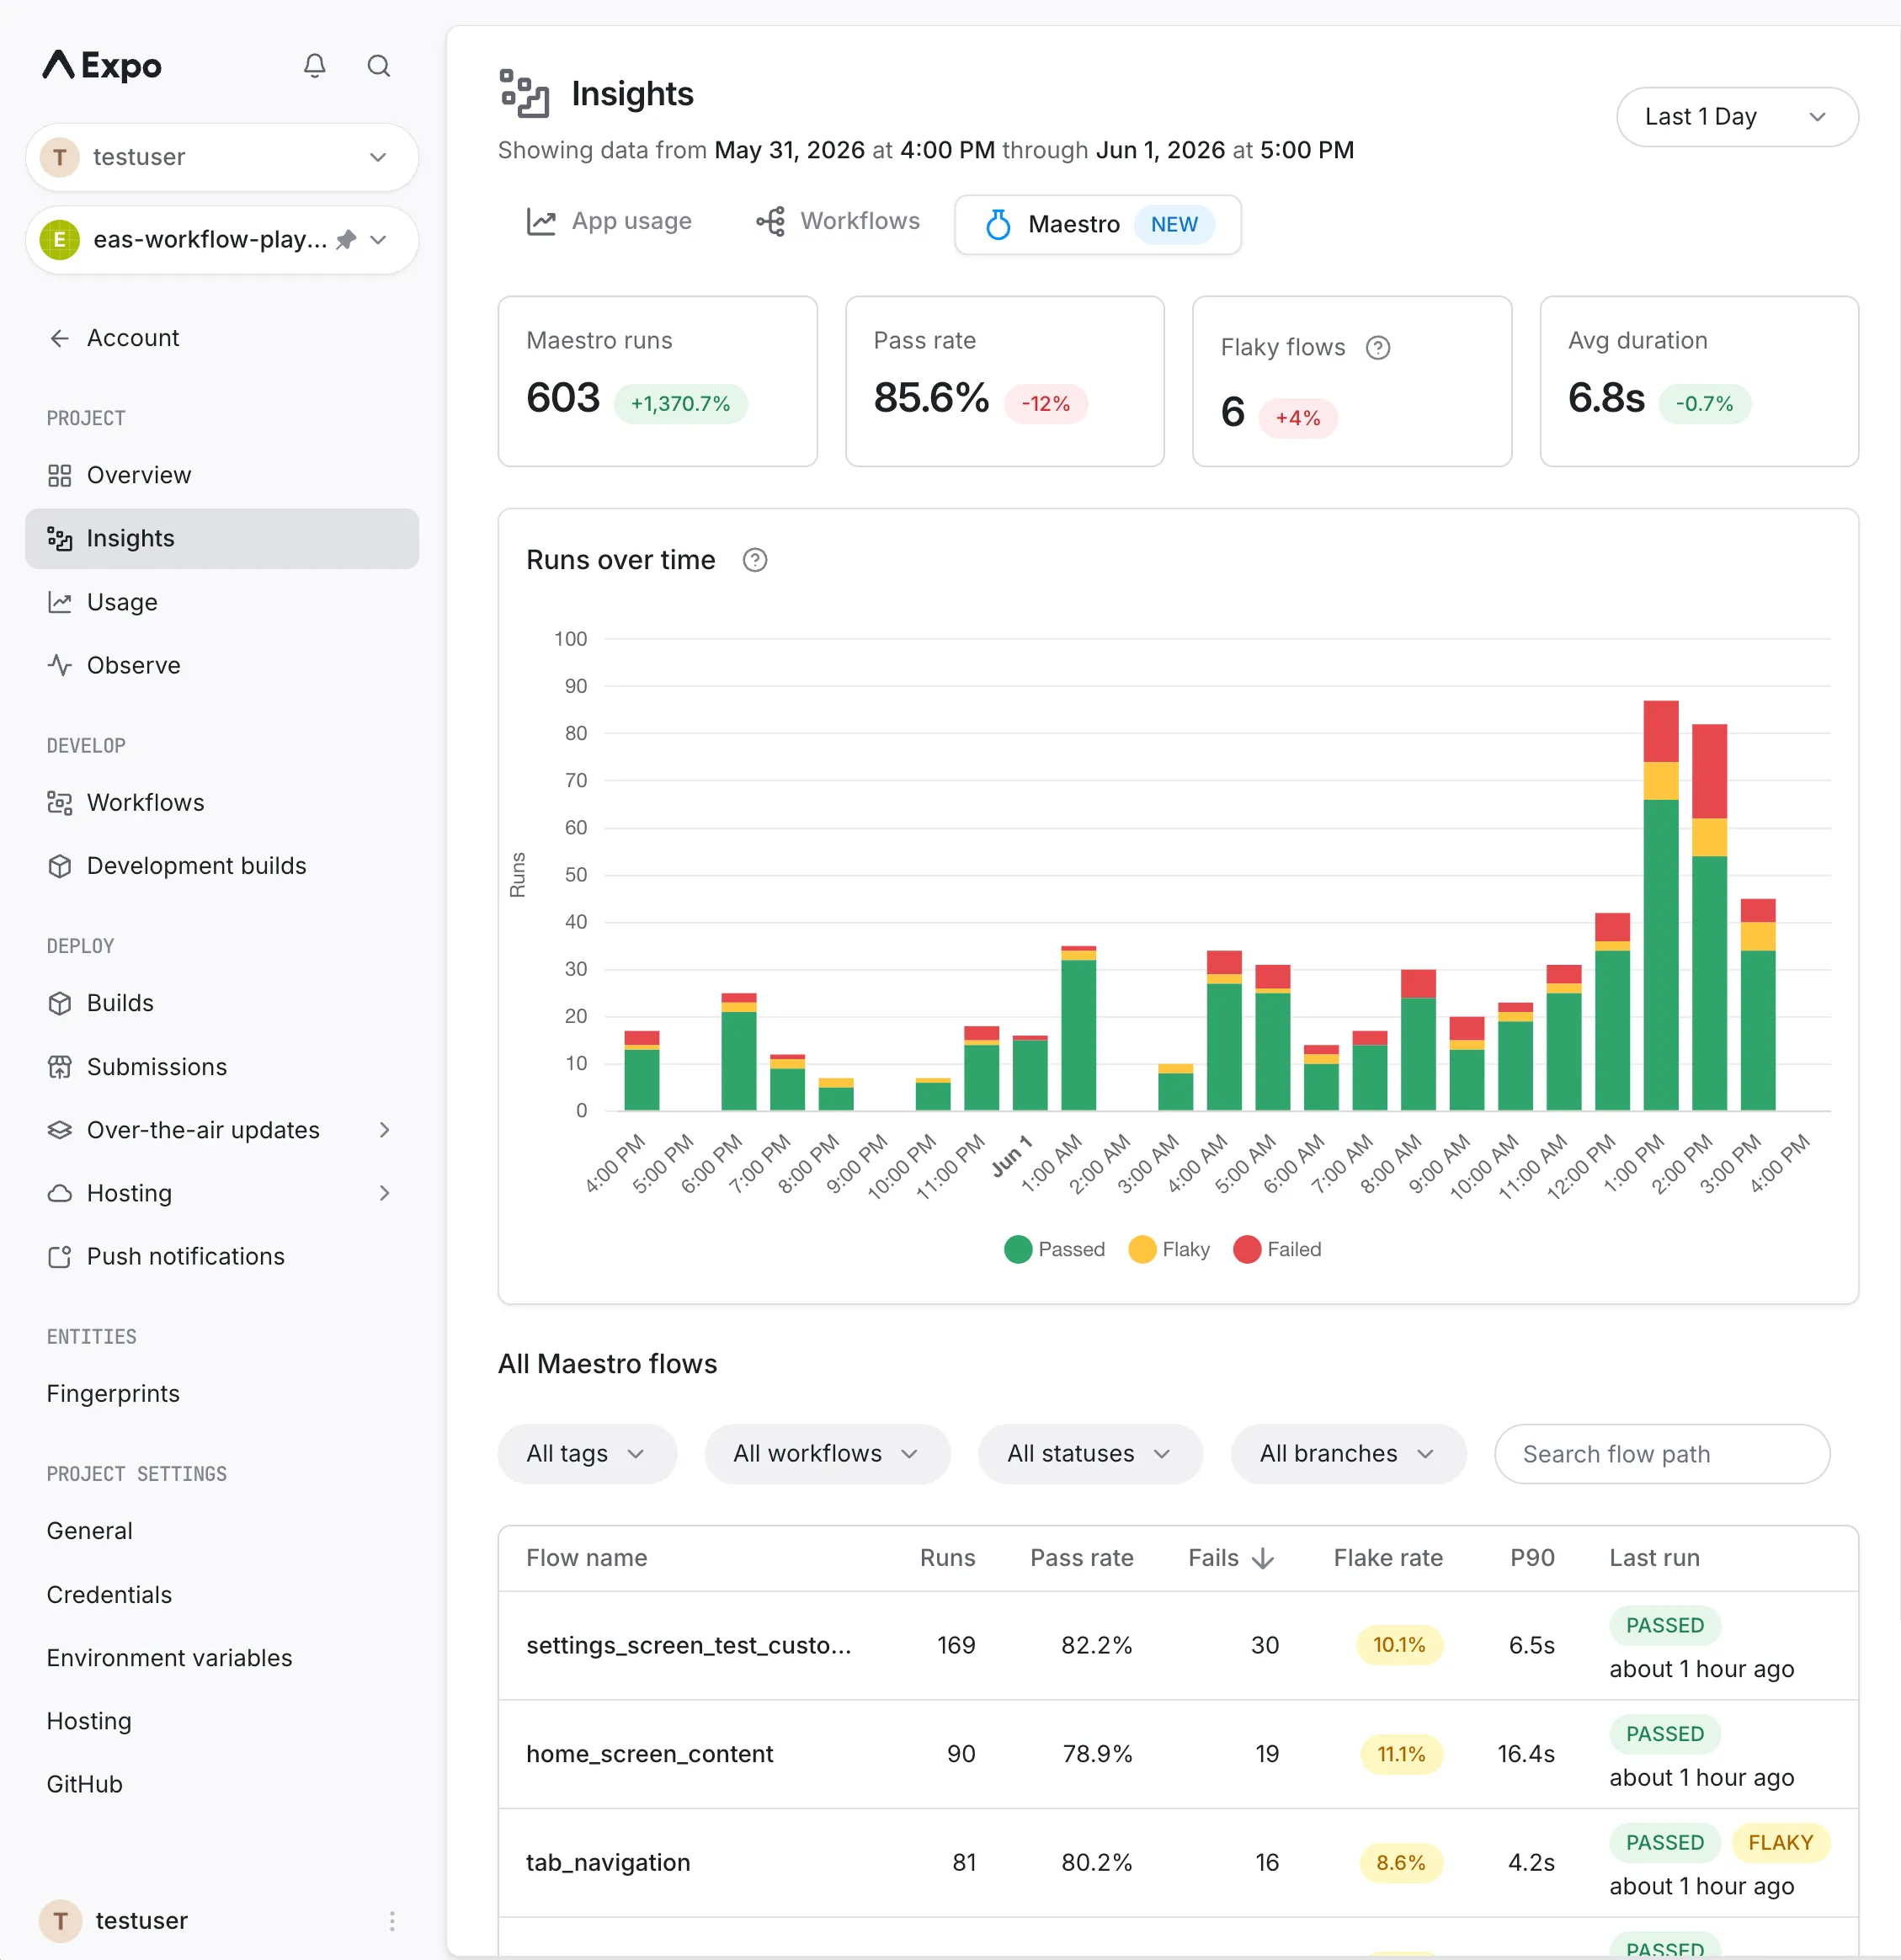The width and height of the screenshot is (1901, 1960).
Task: Open the All branches filter dropdown
Action: 1347,1452
